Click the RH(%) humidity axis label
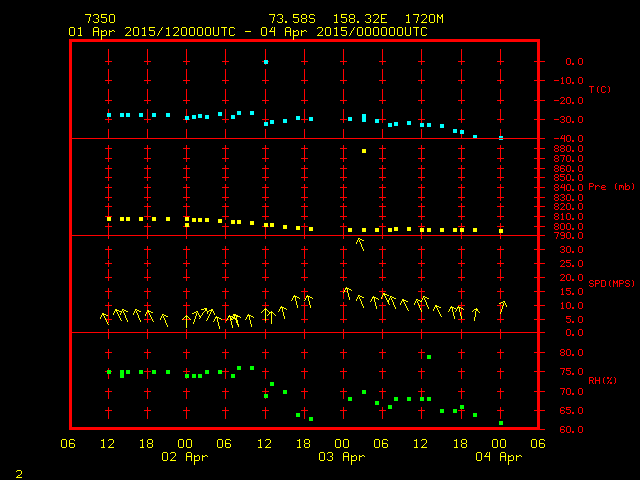This screenshot has width=640, height=480. point(601,381)
